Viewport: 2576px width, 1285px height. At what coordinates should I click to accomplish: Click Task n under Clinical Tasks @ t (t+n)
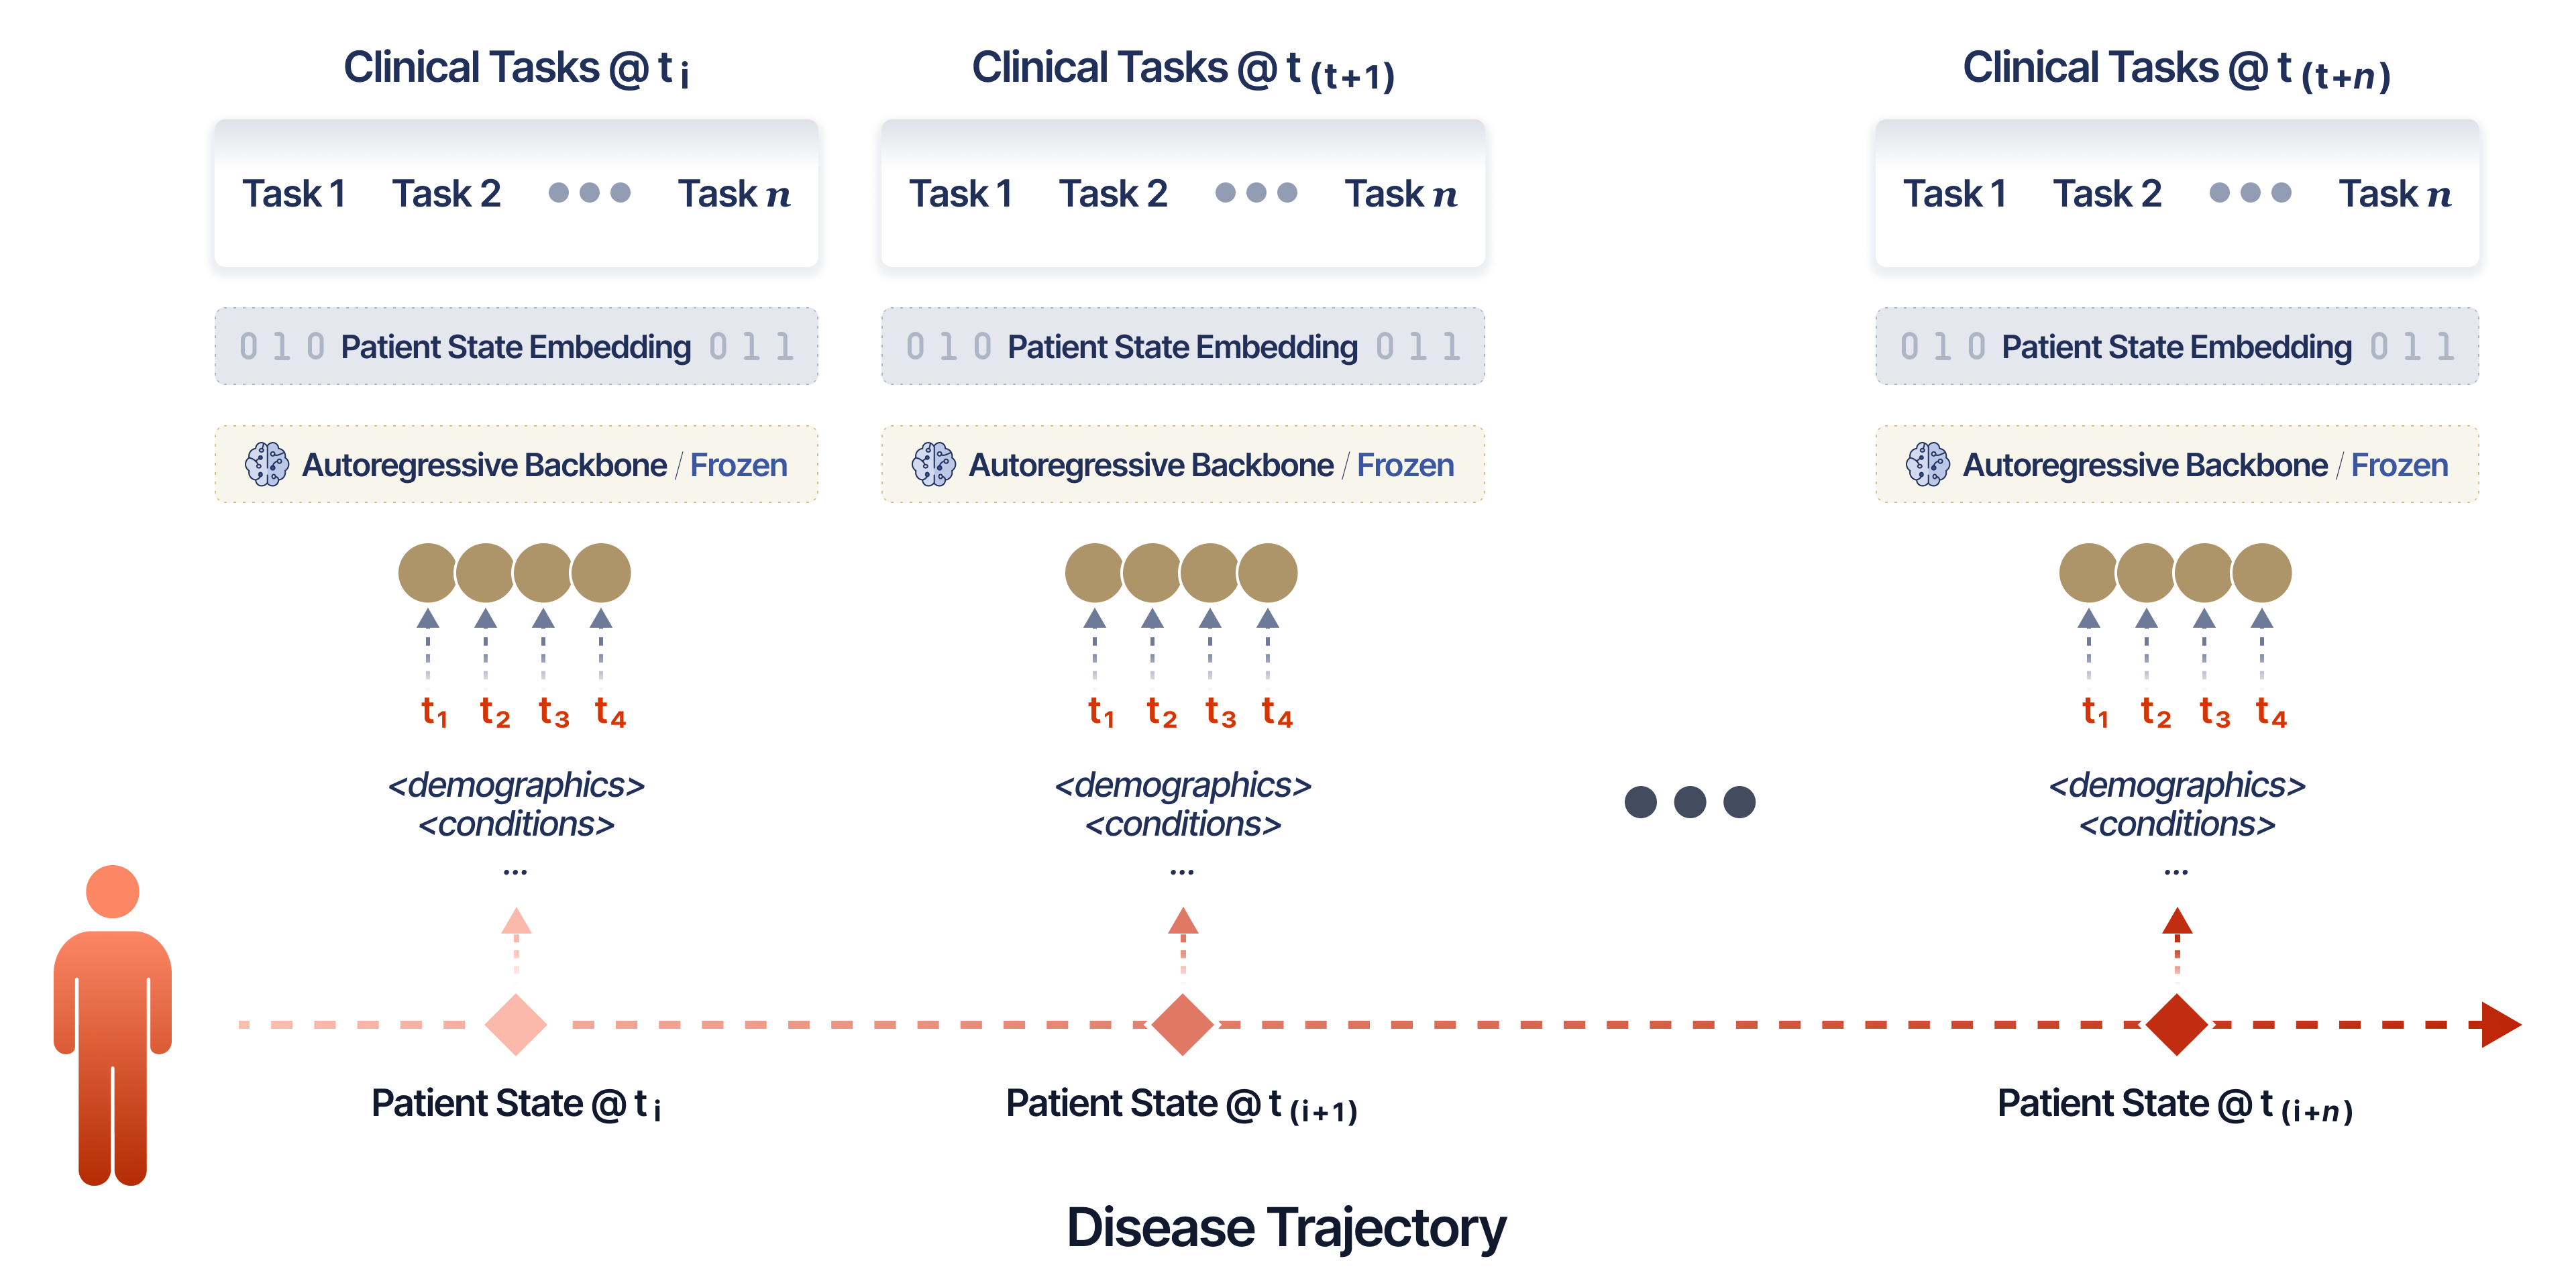(2395, 194)
